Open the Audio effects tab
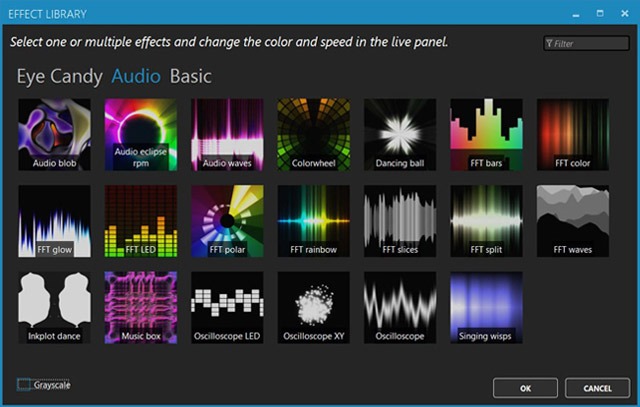The height and width of the screenshot is (407, 640). click(136, 76)
